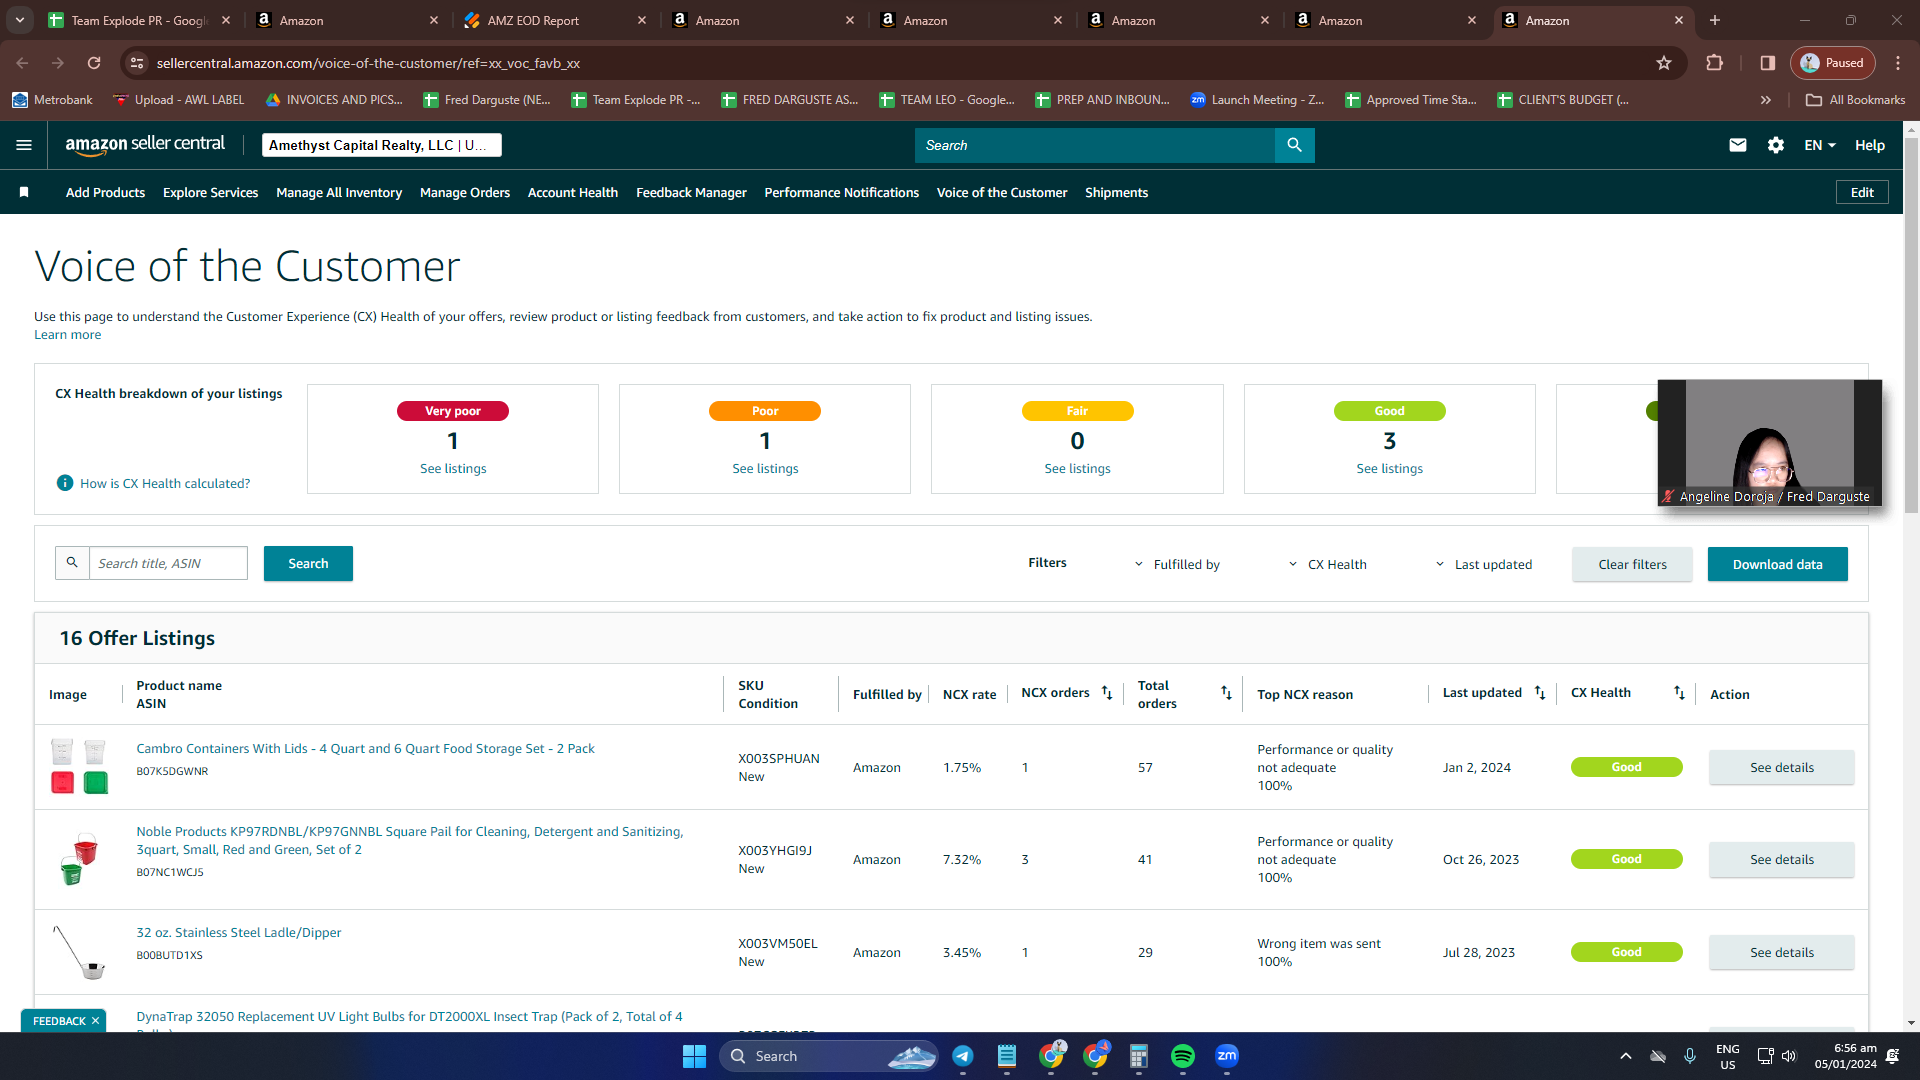This screenshot has height=1080, width=1920.
Task: Open the Manage All Inventory menu item
Action: pyautogui.click(x=339, y=192)
